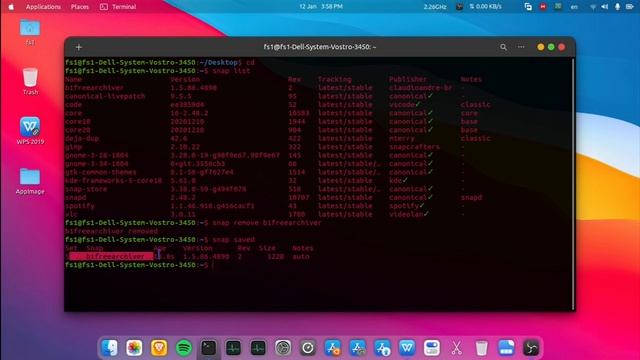Click the 2.26GHz CPU frequency indicator
640x360 pixels.
tap(435, 7)
